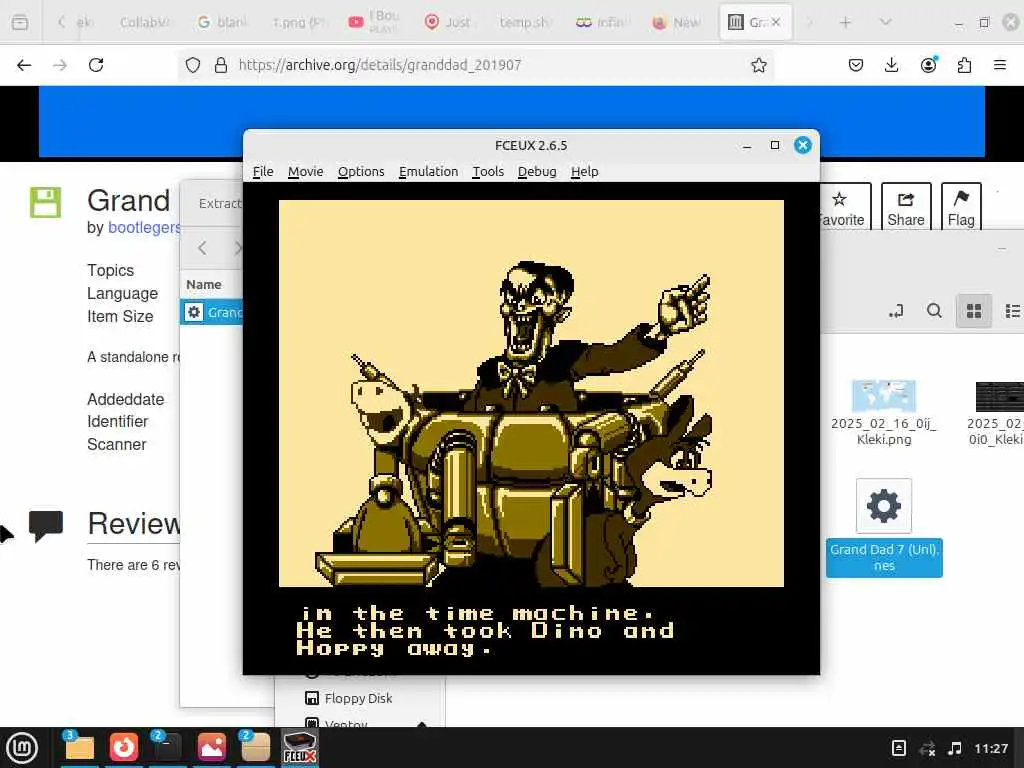Open the Pocket save icon in Firefox toolbar
The image size is (1024, 768).
(x=856, y=65)
